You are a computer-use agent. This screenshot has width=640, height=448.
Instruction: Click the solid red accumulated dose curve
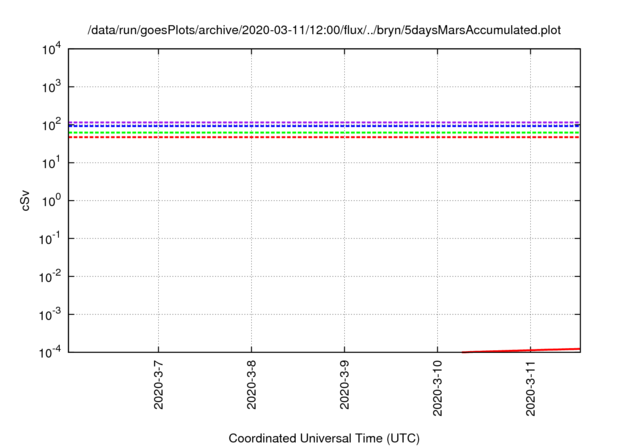pos(521,350)
